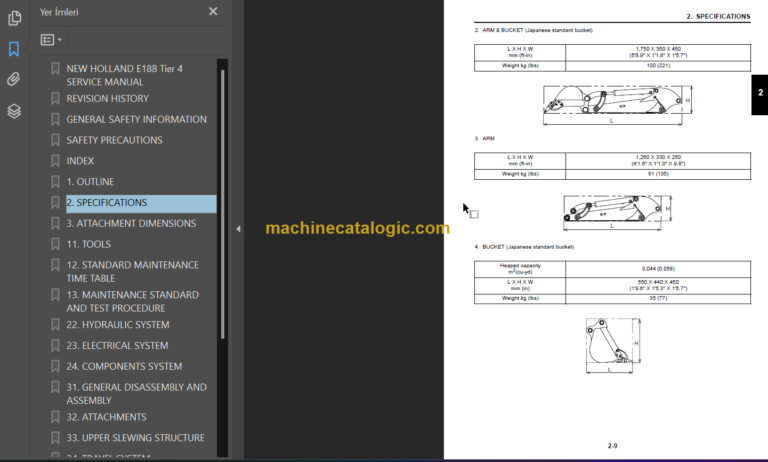Viewport: 768px width, 462px height.
Task: Go to REVISION HISTORY bookmark
Action: point(108,98)
